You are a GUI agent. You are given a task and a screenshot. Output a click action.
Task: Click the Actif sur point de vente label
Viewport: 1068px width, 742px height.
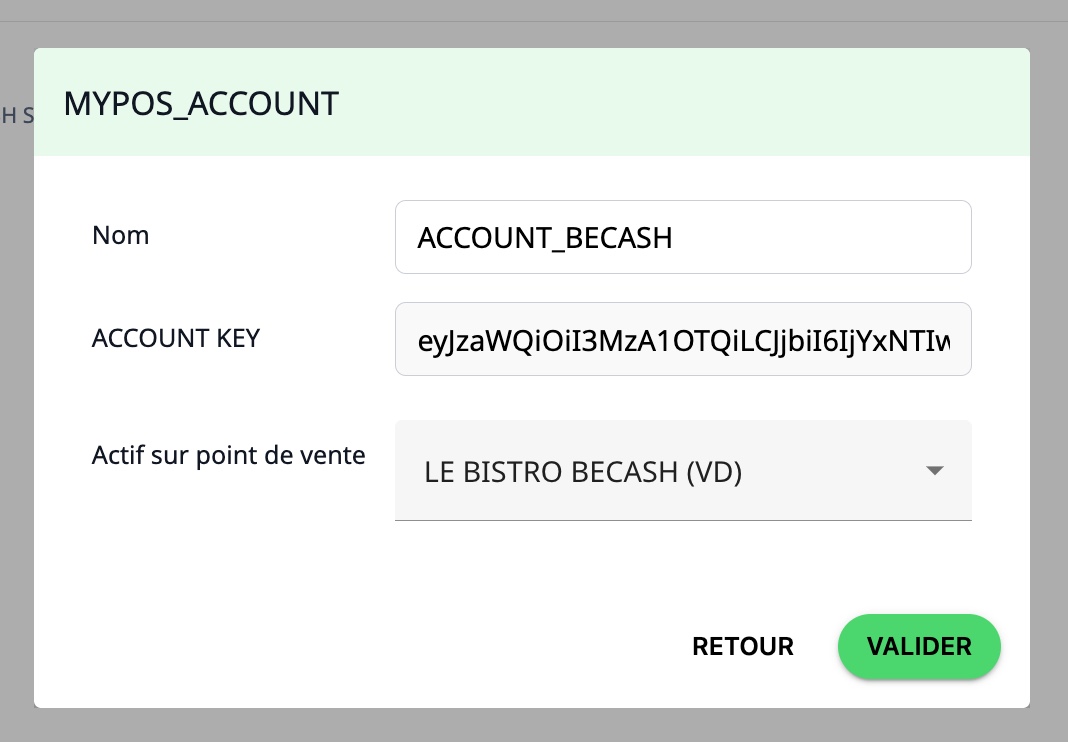(228, 456)
